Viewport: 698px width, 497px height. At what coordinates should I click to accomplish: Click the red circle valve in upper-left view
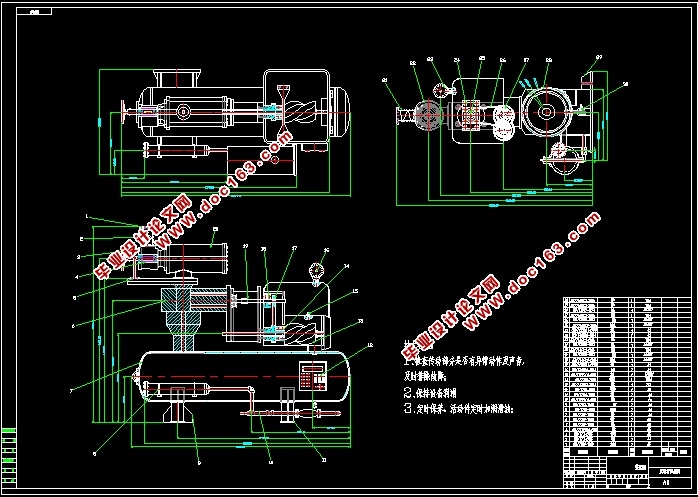[x=275, y=160]
